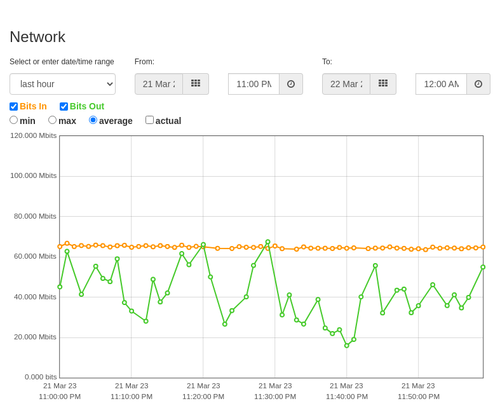The height and width of the screenshot is (403, 500).
Task: Toggle the Bits In checkbox
Action: 14,106
